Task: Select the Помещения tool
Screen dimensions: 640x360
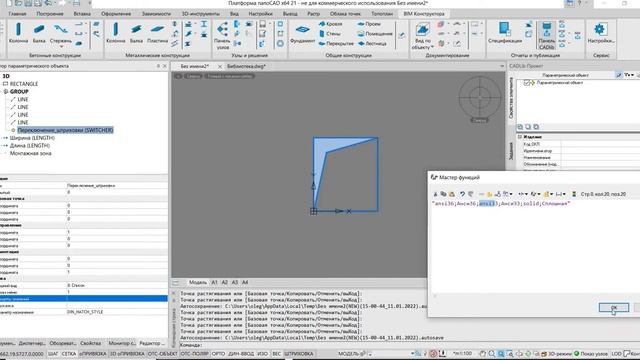Action: [x=375, y=34]
